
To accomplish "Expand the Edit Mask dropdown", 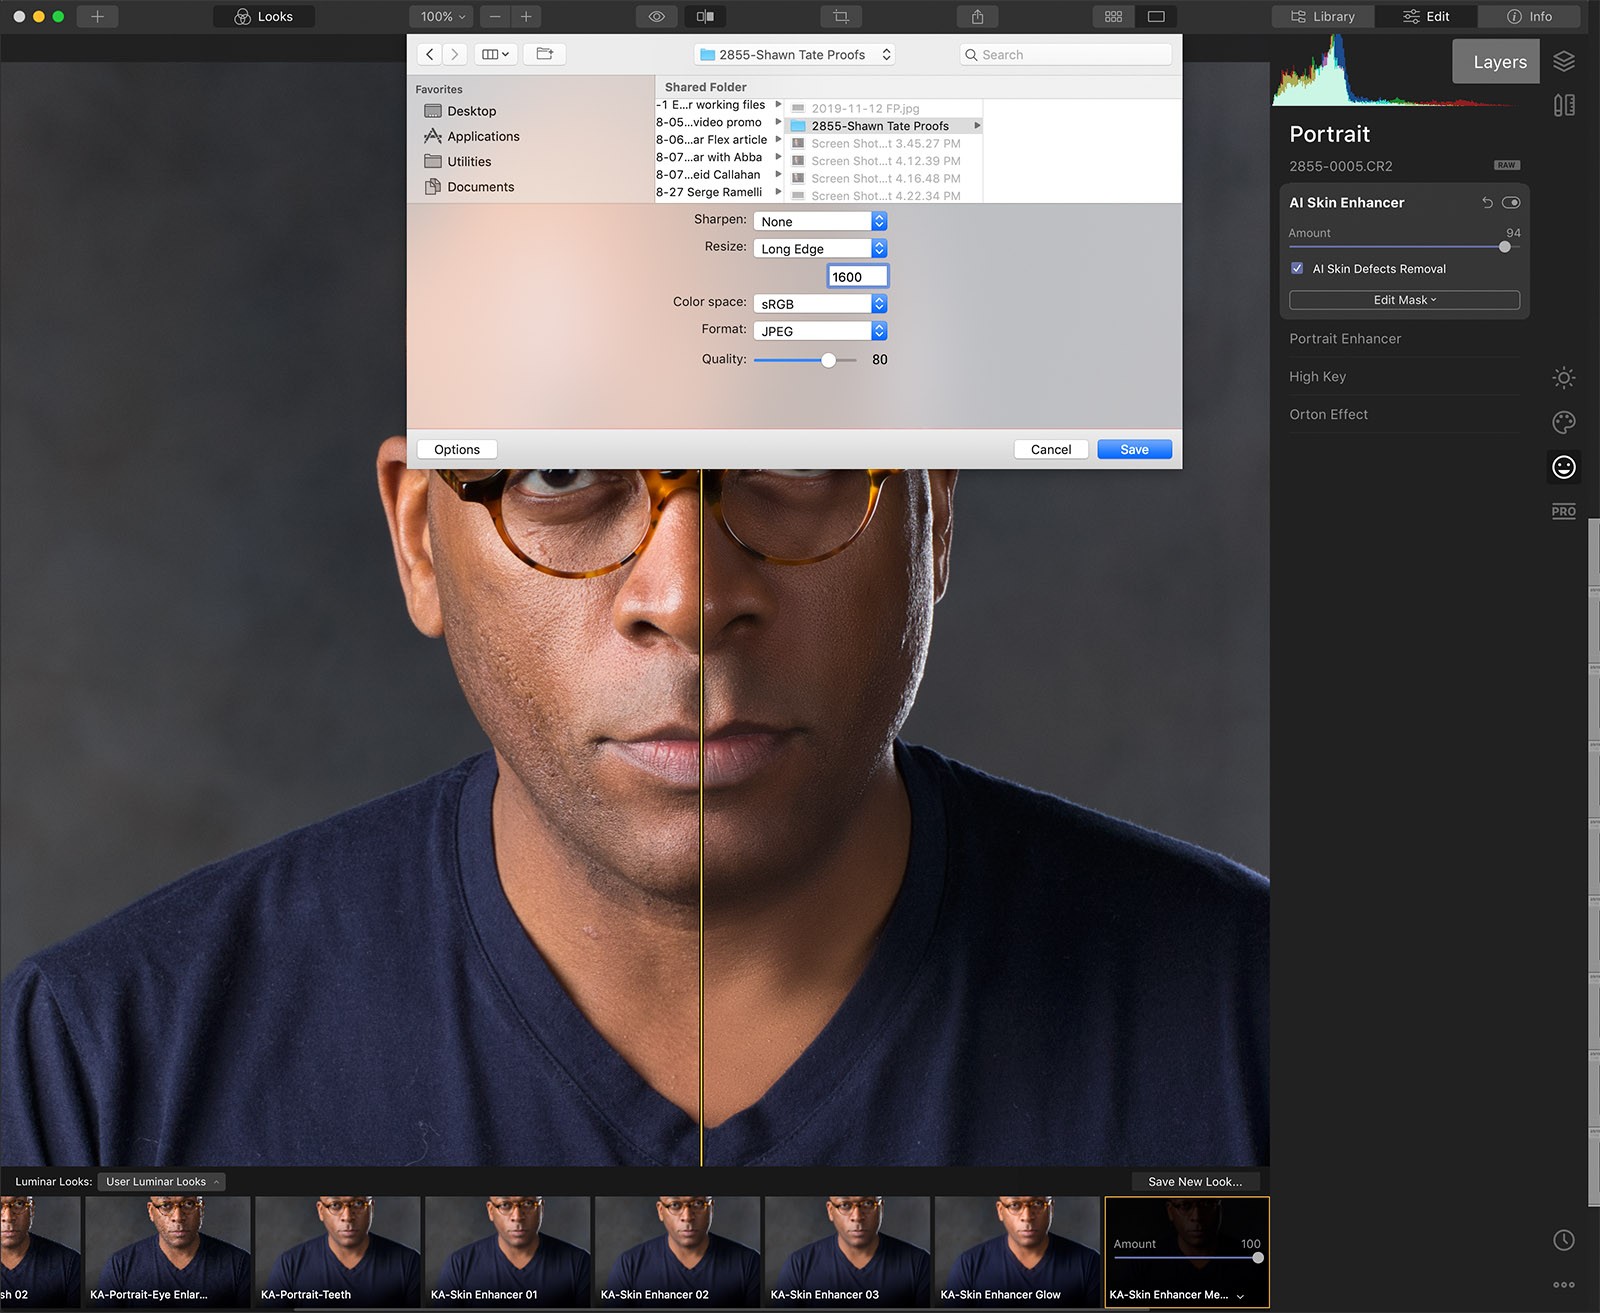I will coord(1404,300).
